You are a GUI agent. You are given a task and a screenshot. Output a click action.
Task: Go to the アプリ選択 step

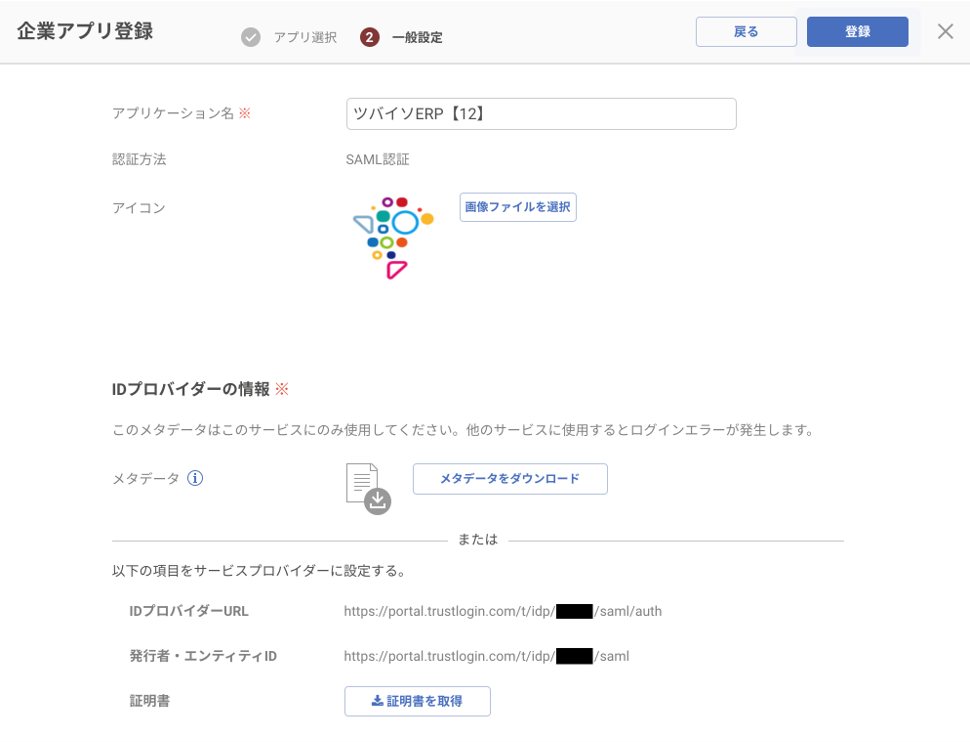(x=305, y=38)
